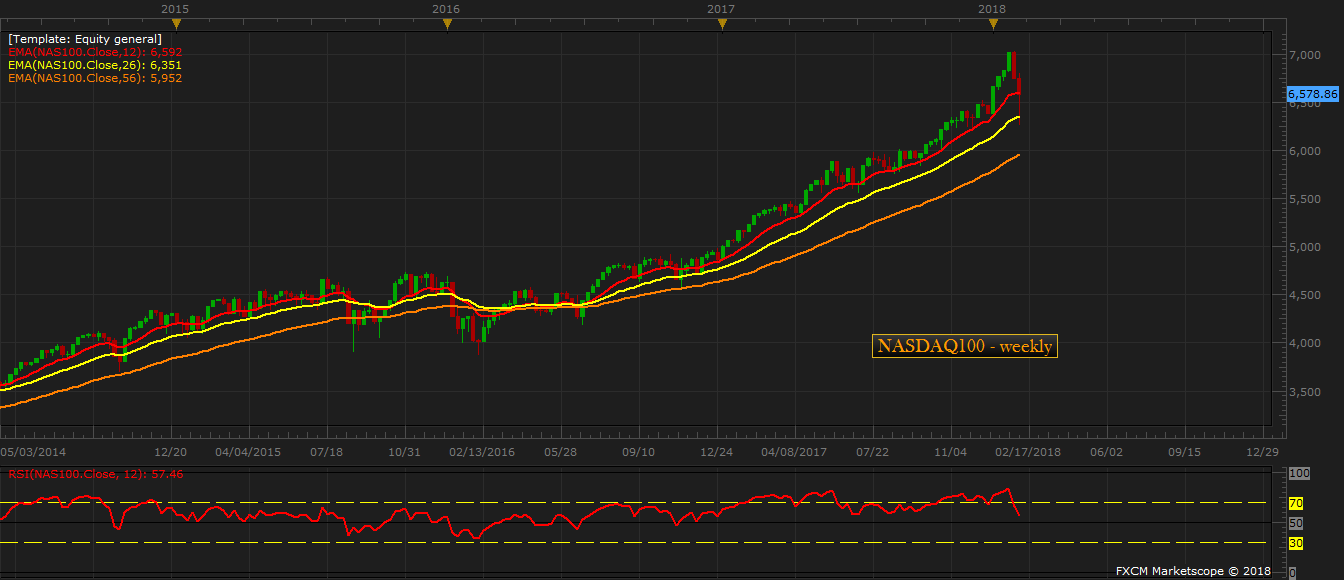Image resolution: width=1344 pixels, height=580 pixels.
Task: Click the 5,500 price axis label
Action: pos(1304,199)
